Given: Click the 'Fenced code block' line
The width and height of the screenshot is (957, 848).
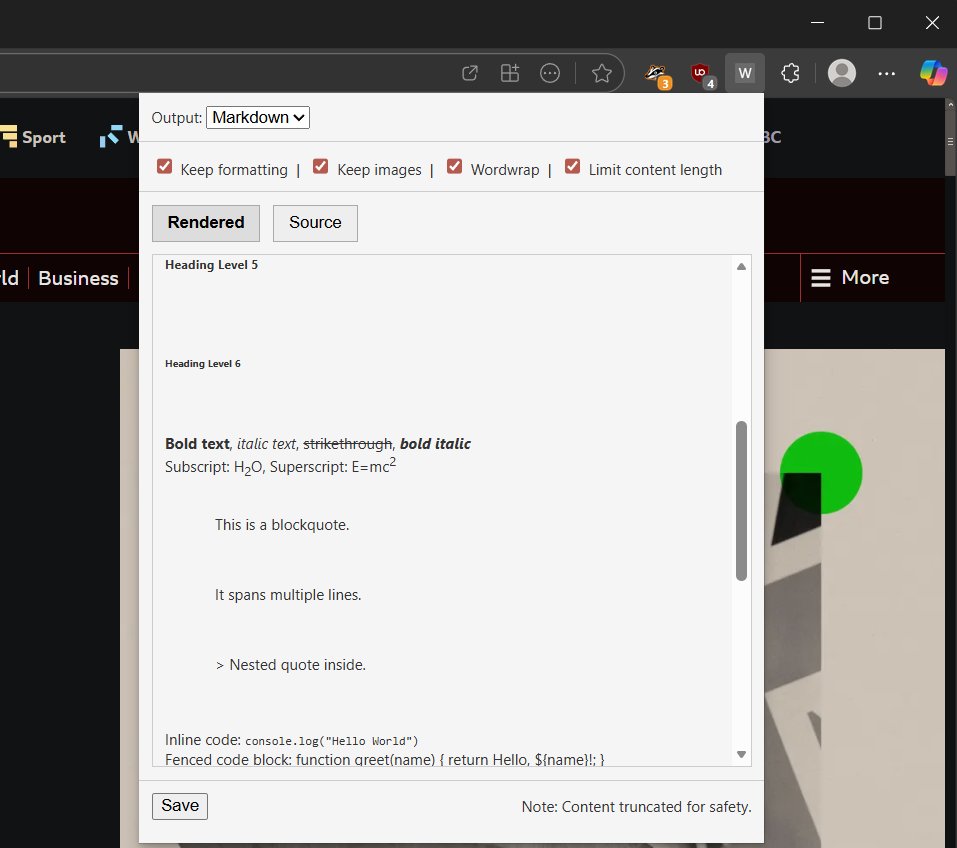Looking at the screenshot, I should (385, 759).
